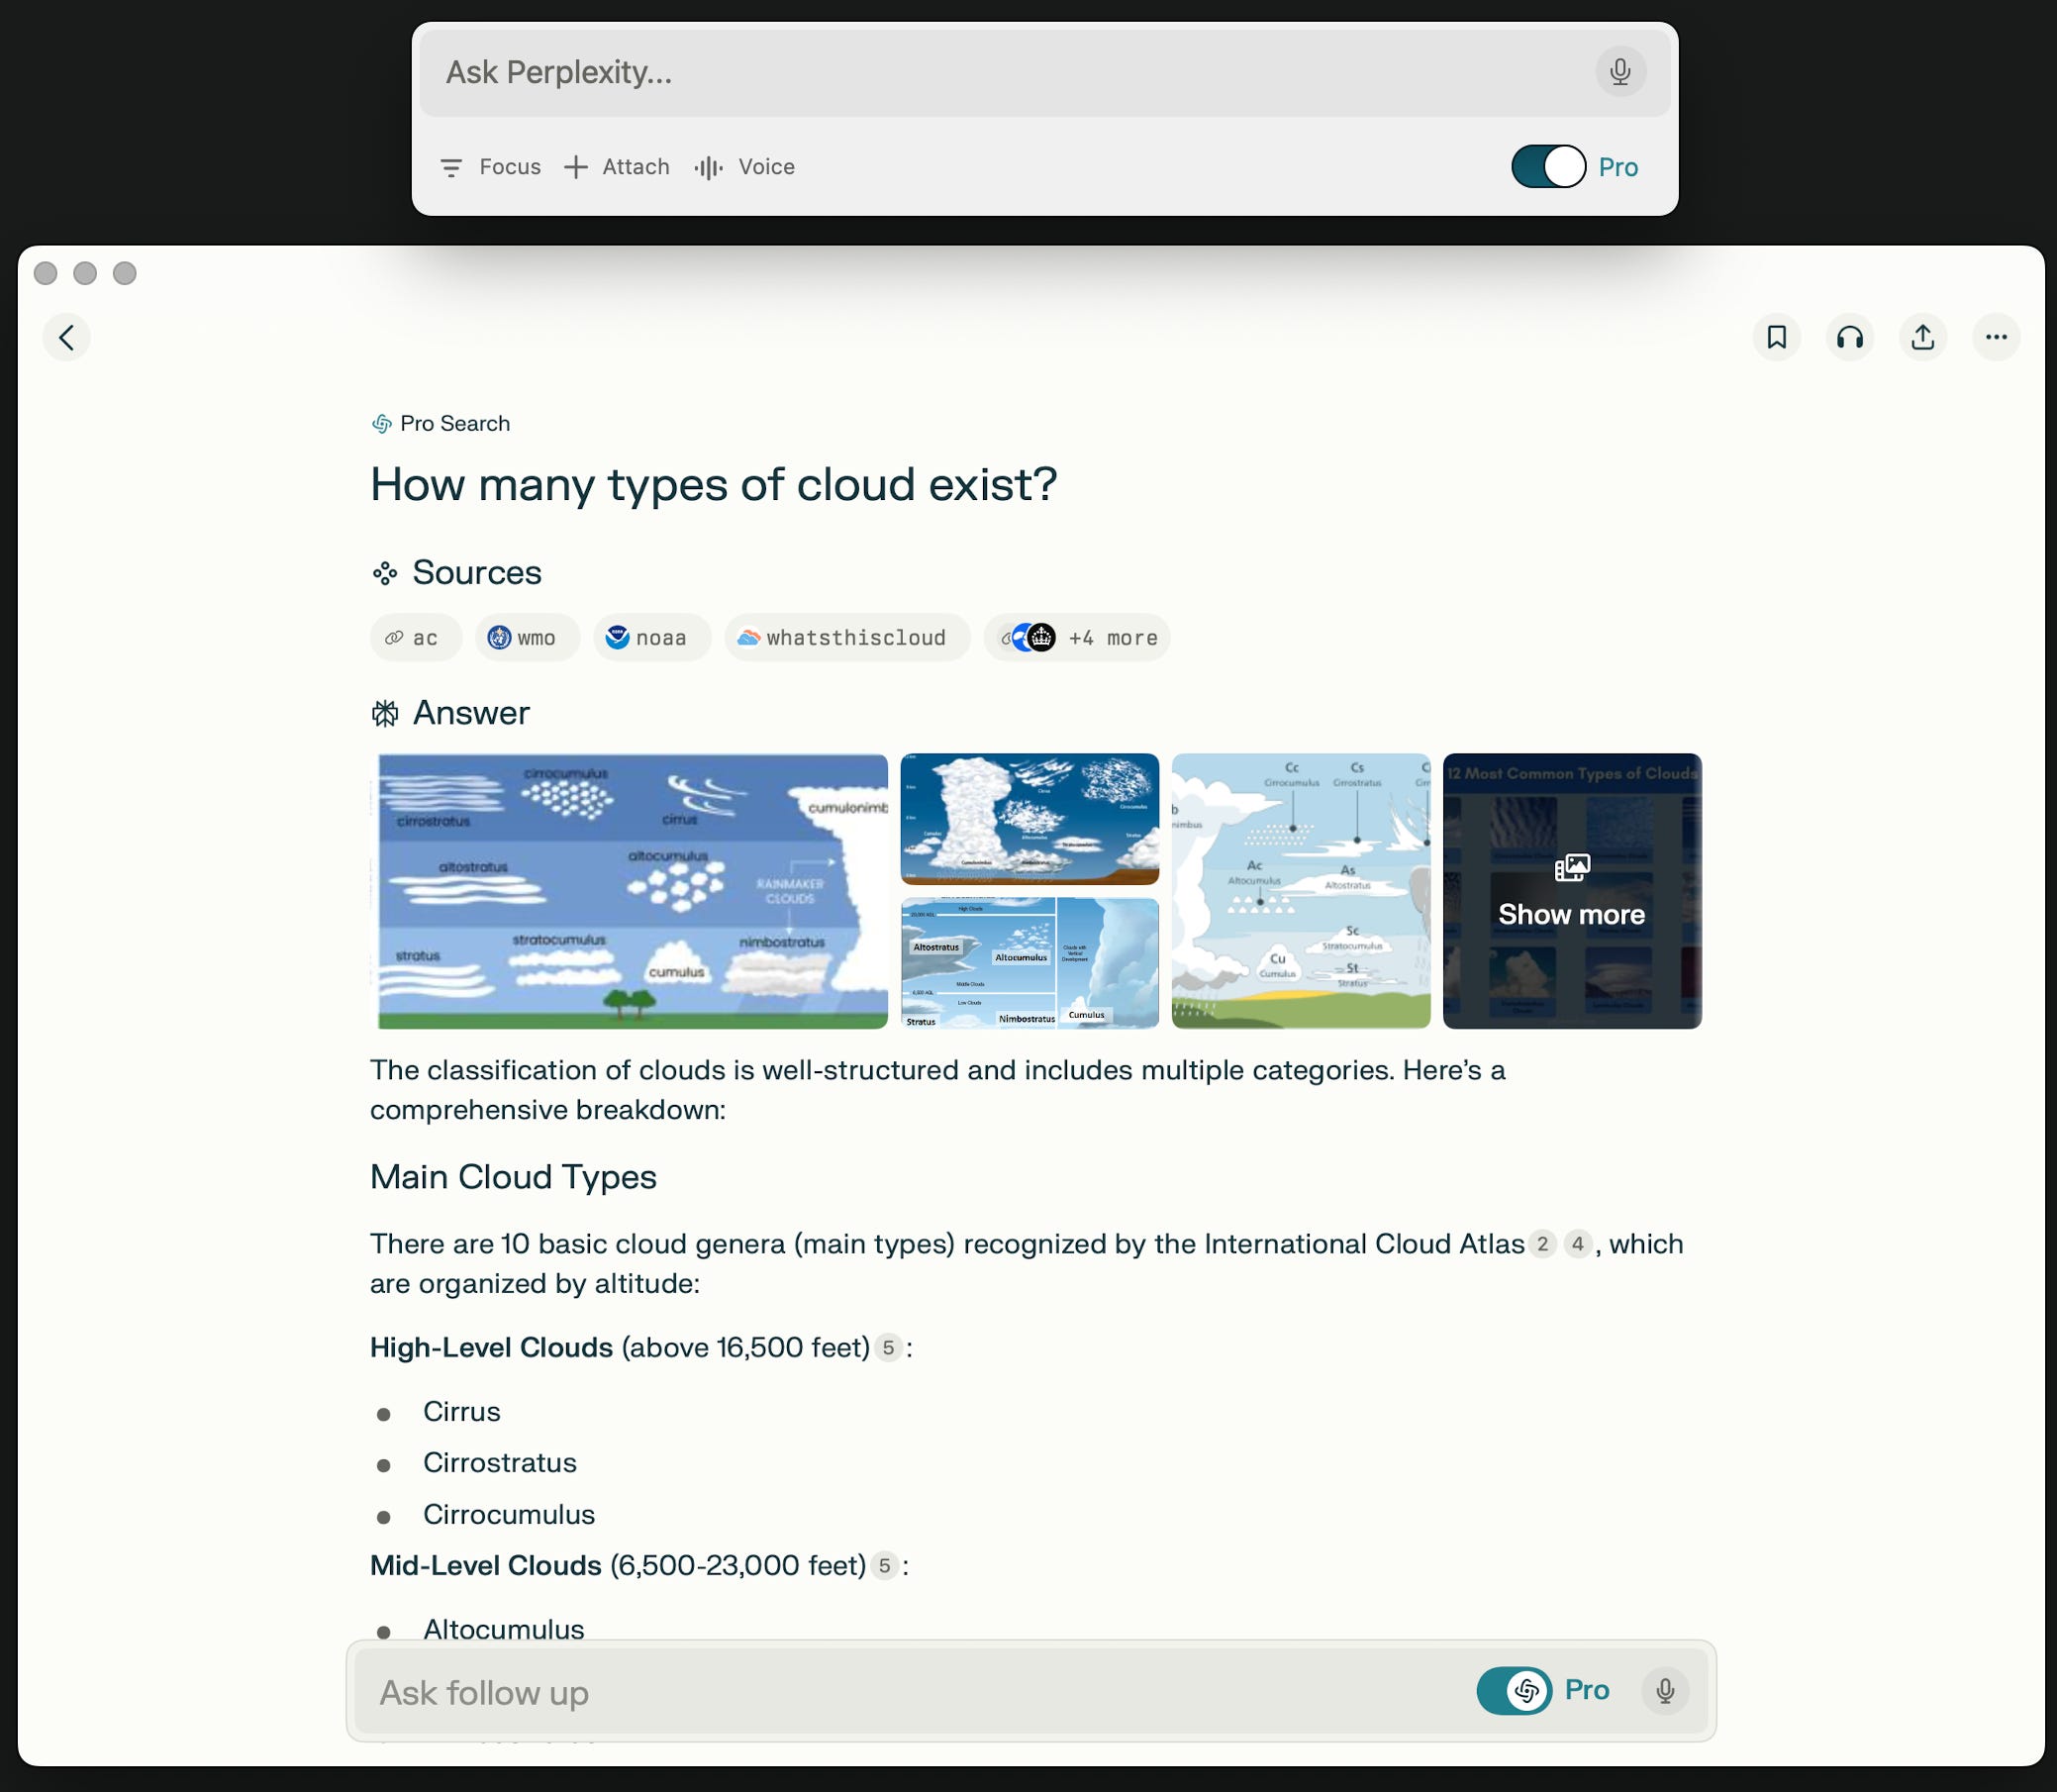Start Voice mode from the search bar

click(x=745, y=167)
